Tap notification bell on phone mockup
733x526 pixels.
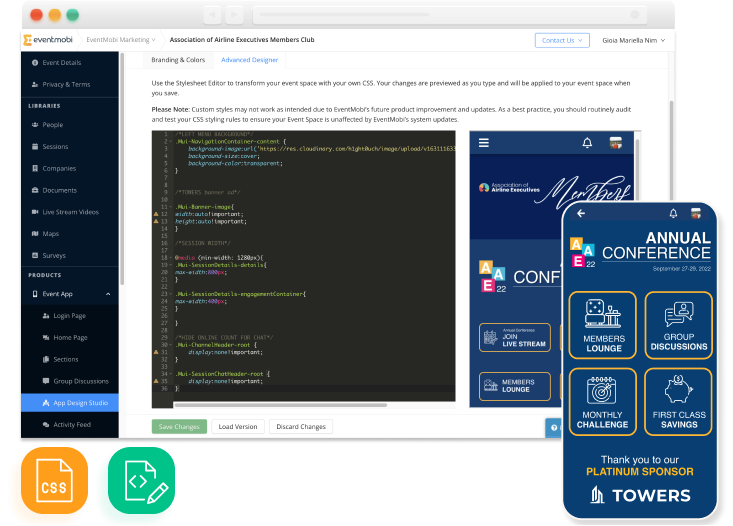click(673, 213)
